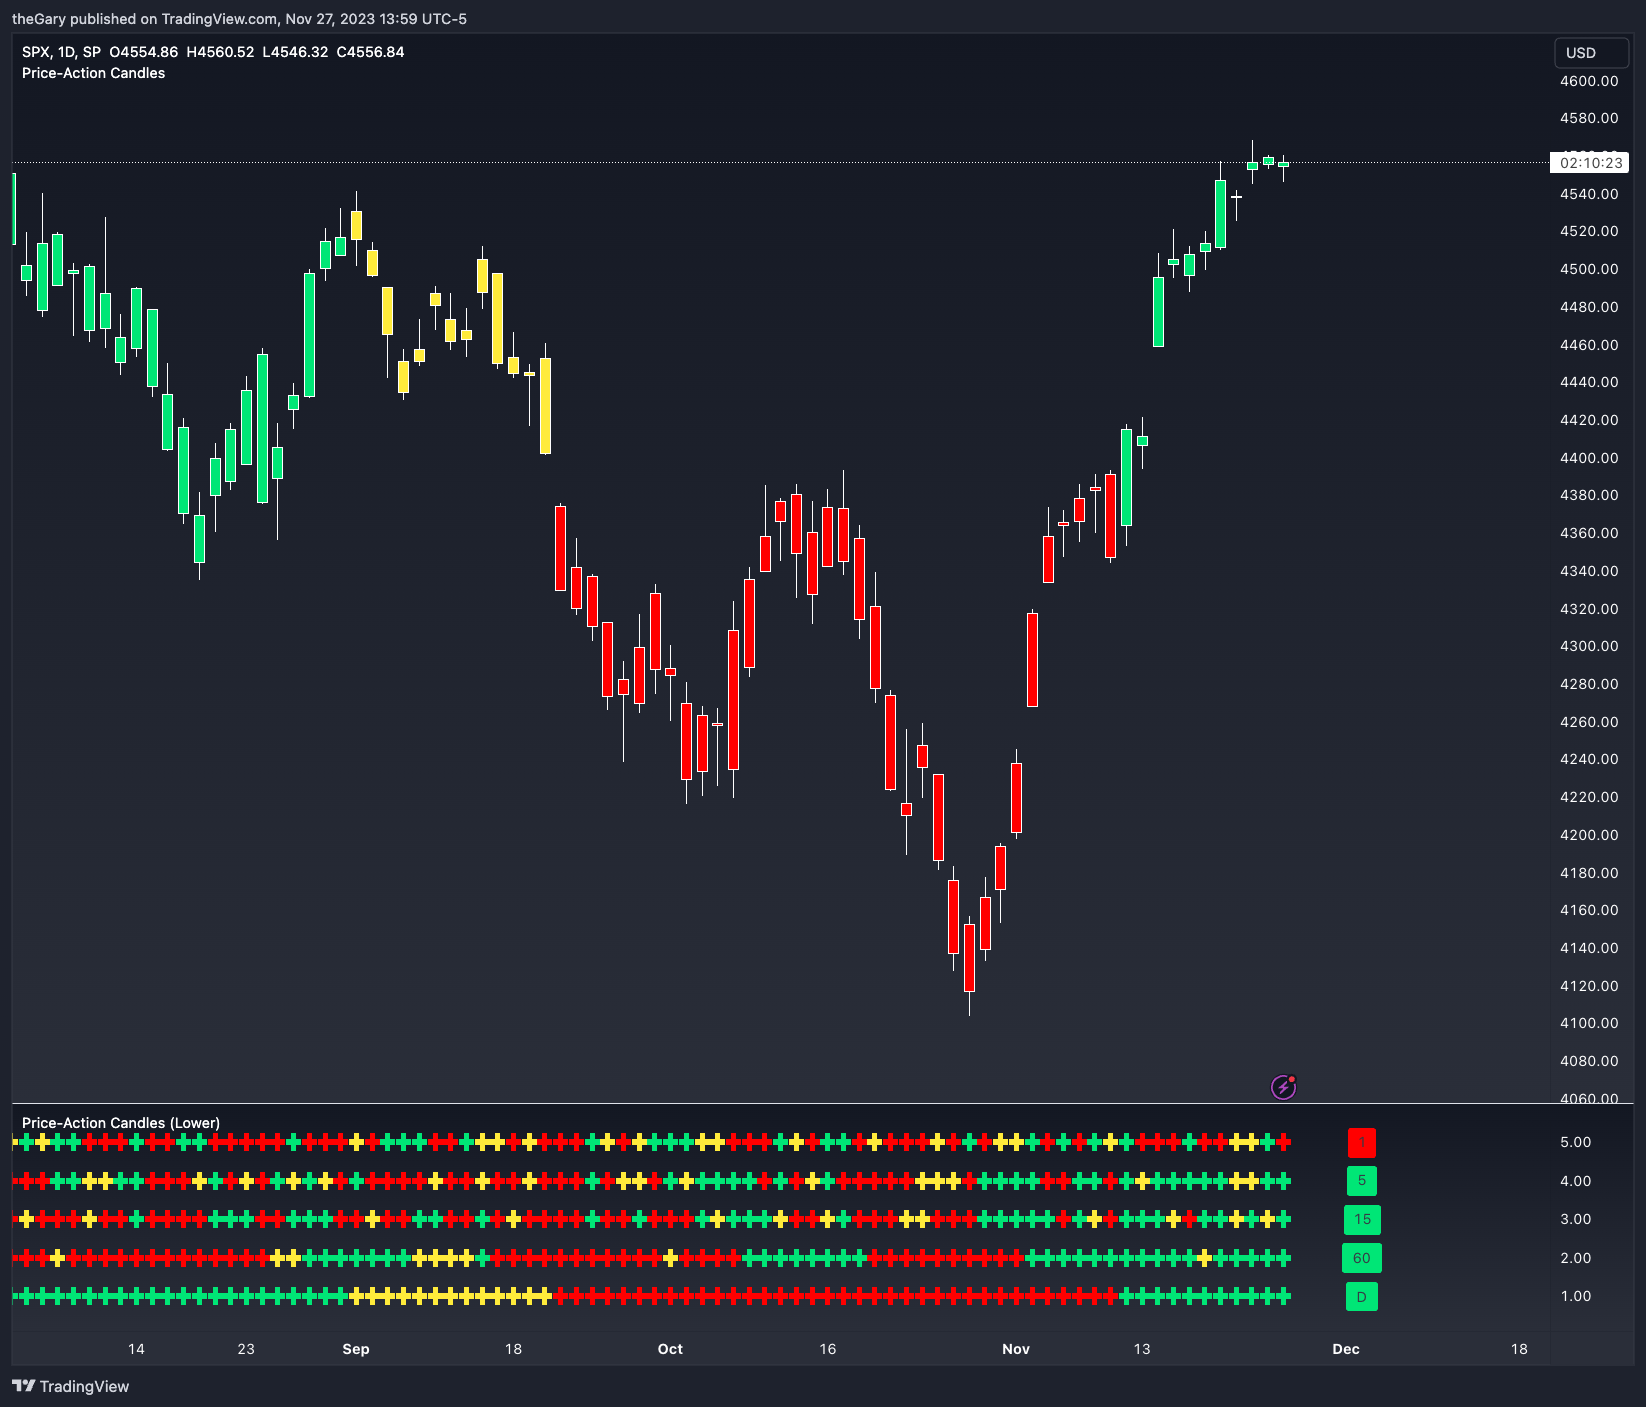Click the 1.00 lower pane scale value
The height and width of the screenshot is (1407, 1646).
1576,1296
